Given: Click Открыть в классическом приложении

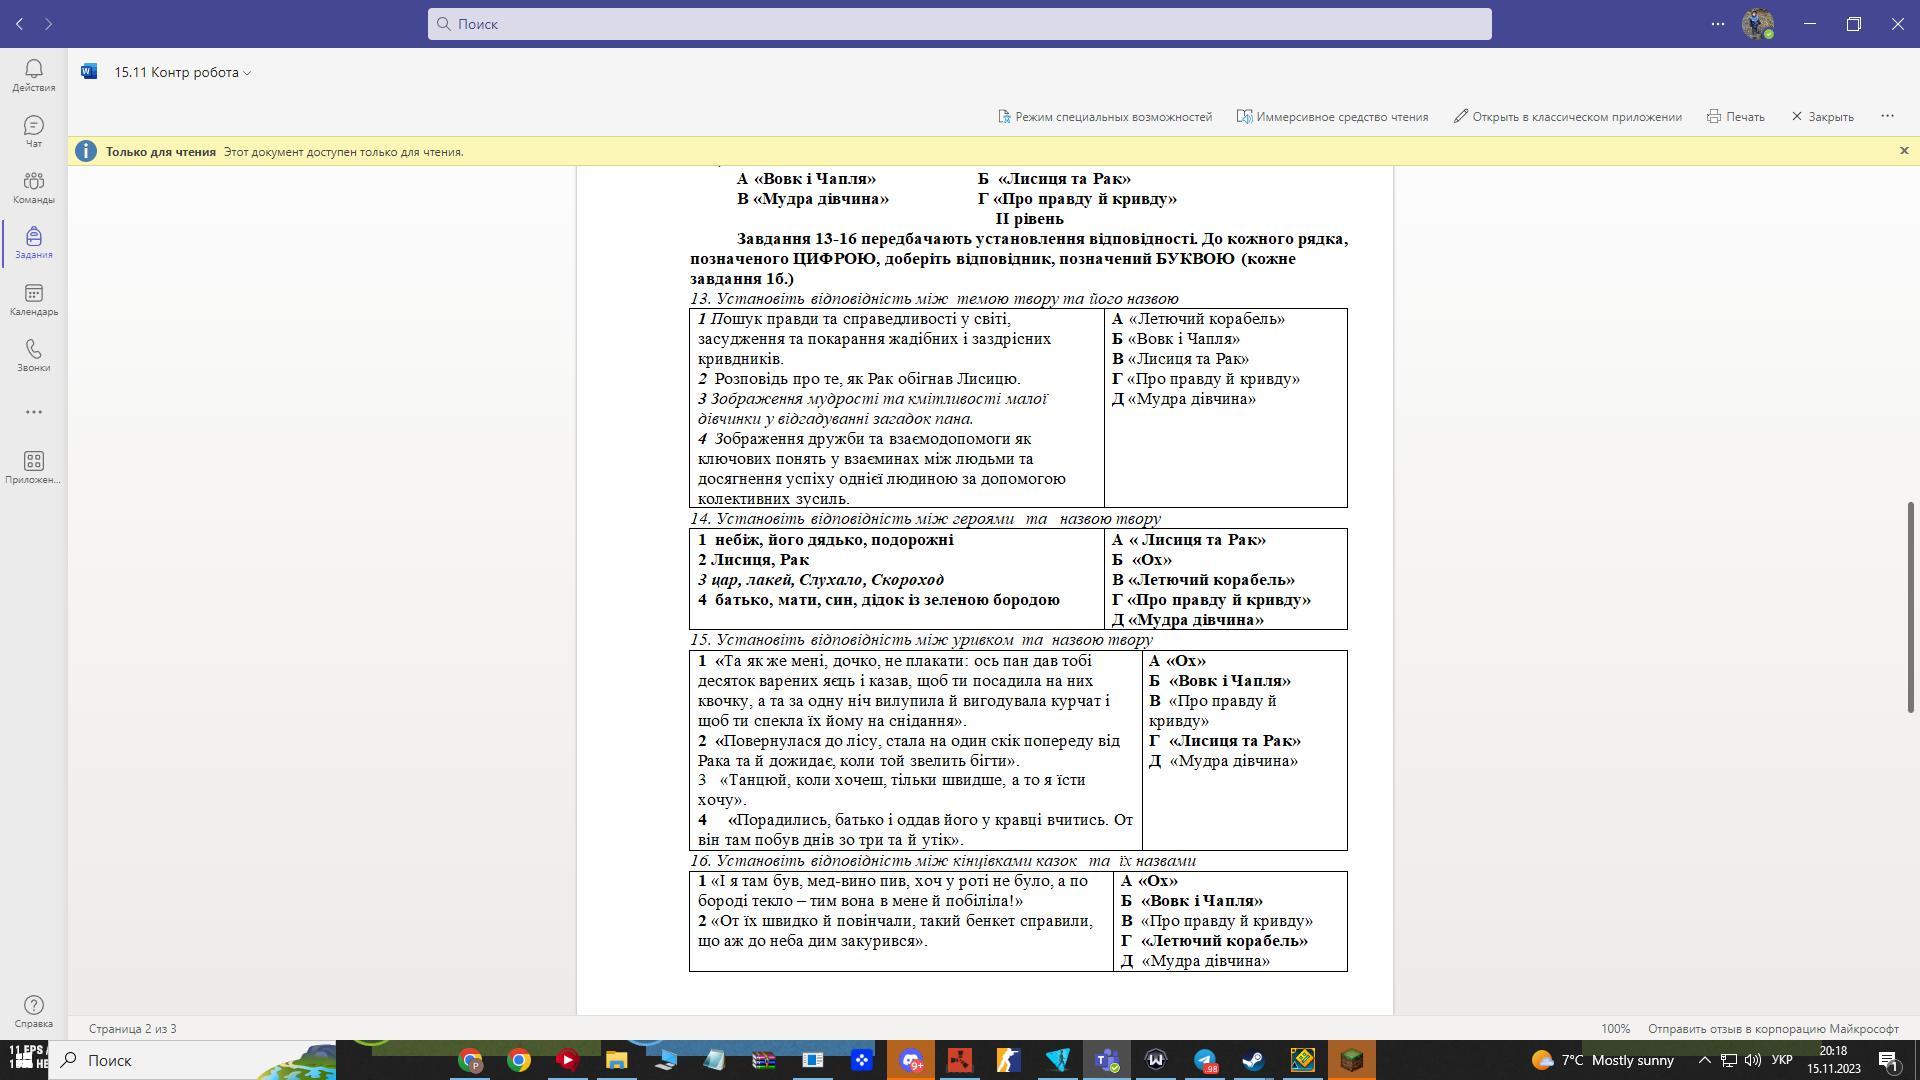Looking at the screenshot, I should (x=1568, y=117).
